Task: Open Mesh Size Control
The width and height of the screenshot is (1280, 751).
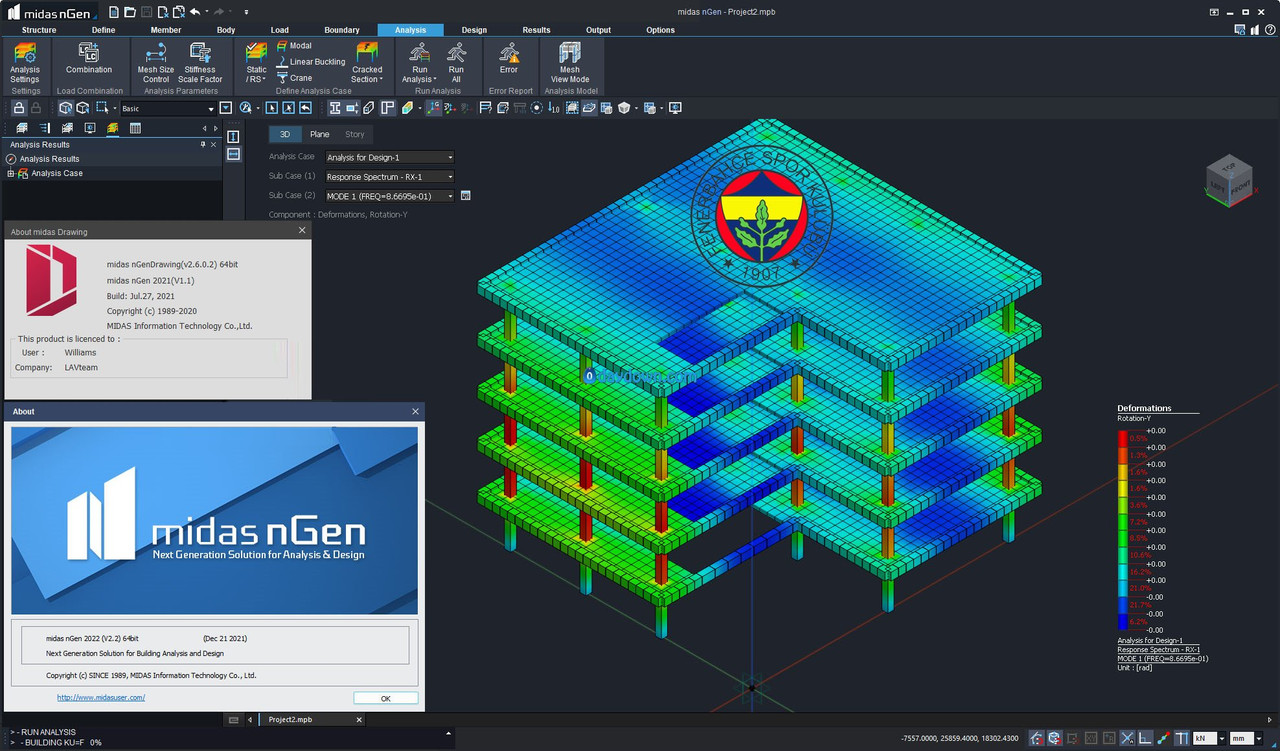Action: [x=155, y=63]
